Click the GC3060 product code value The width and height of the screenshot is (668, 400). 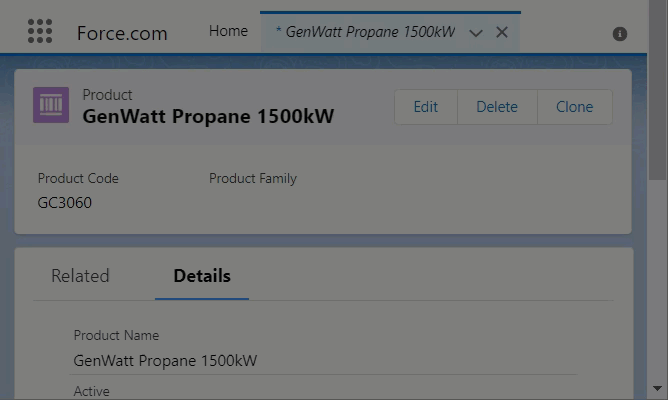tap(65, 202)
